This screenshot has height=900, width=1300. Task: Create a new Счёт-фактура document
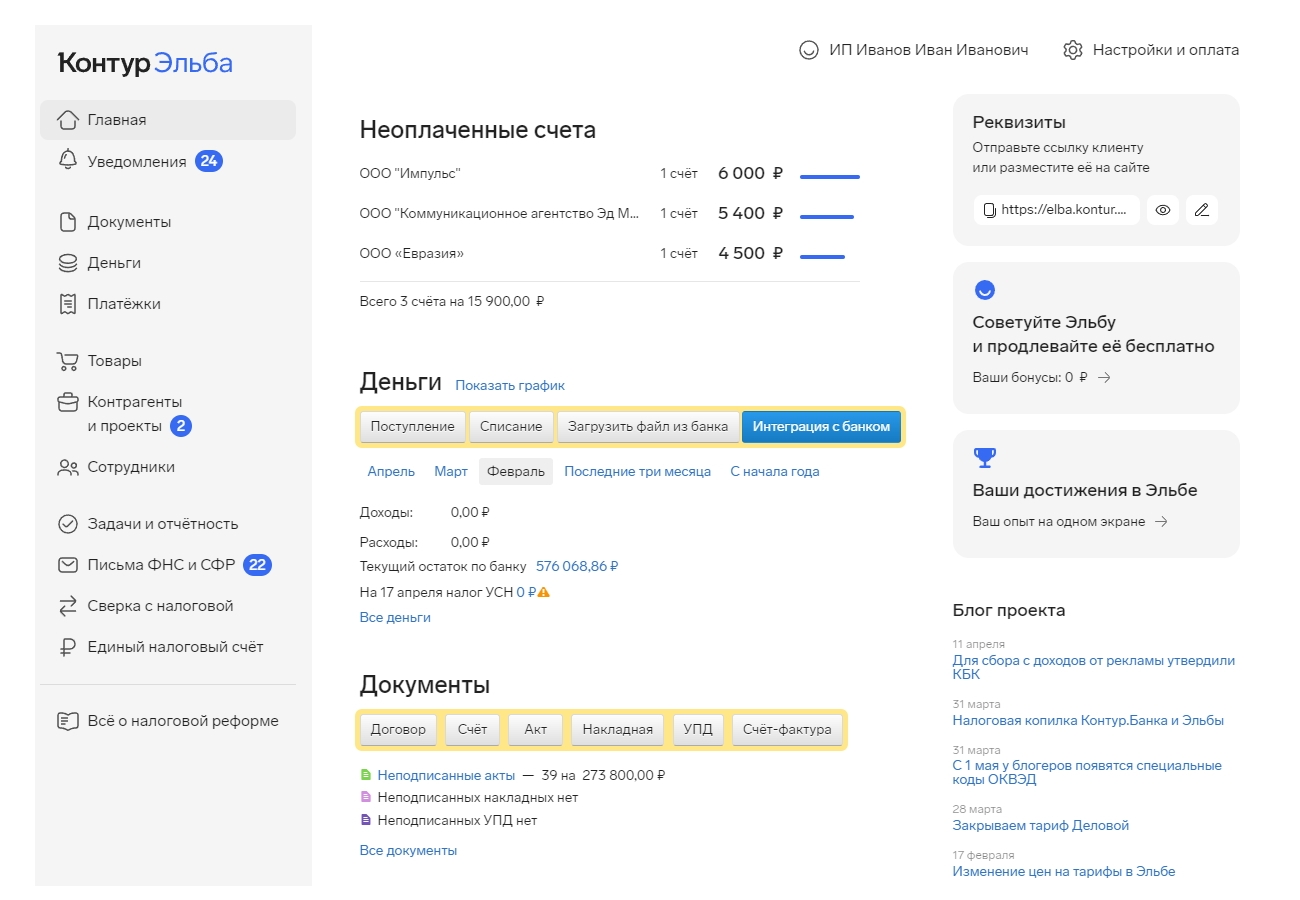click(787, 730)
